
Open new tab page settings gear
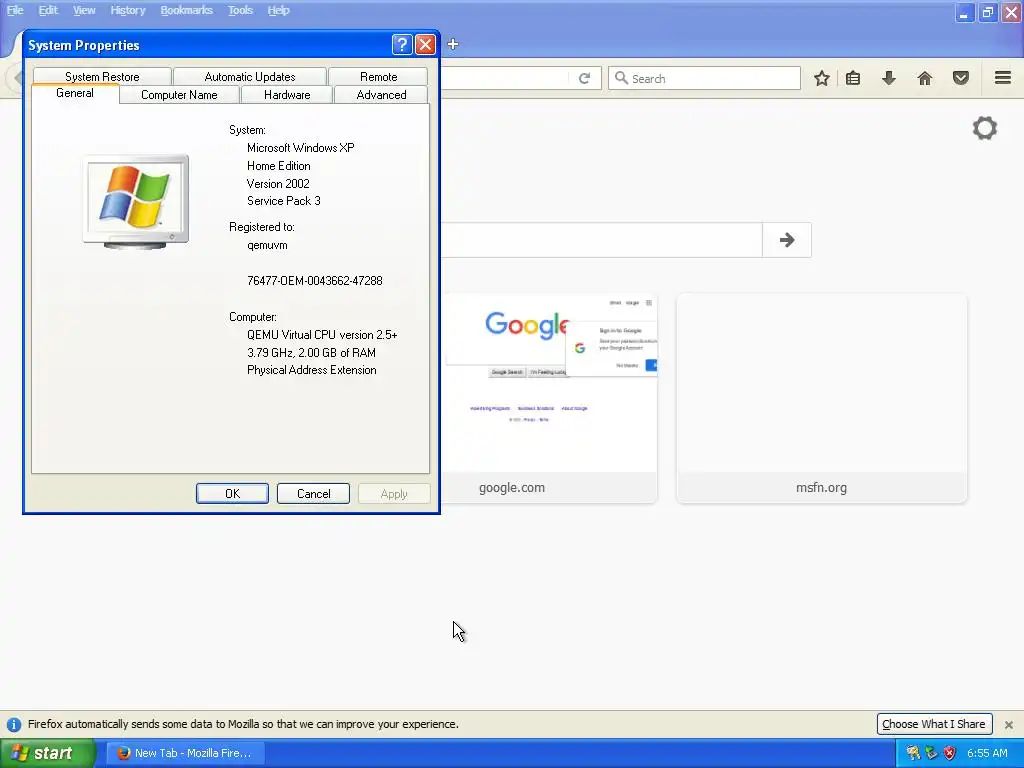985,128
